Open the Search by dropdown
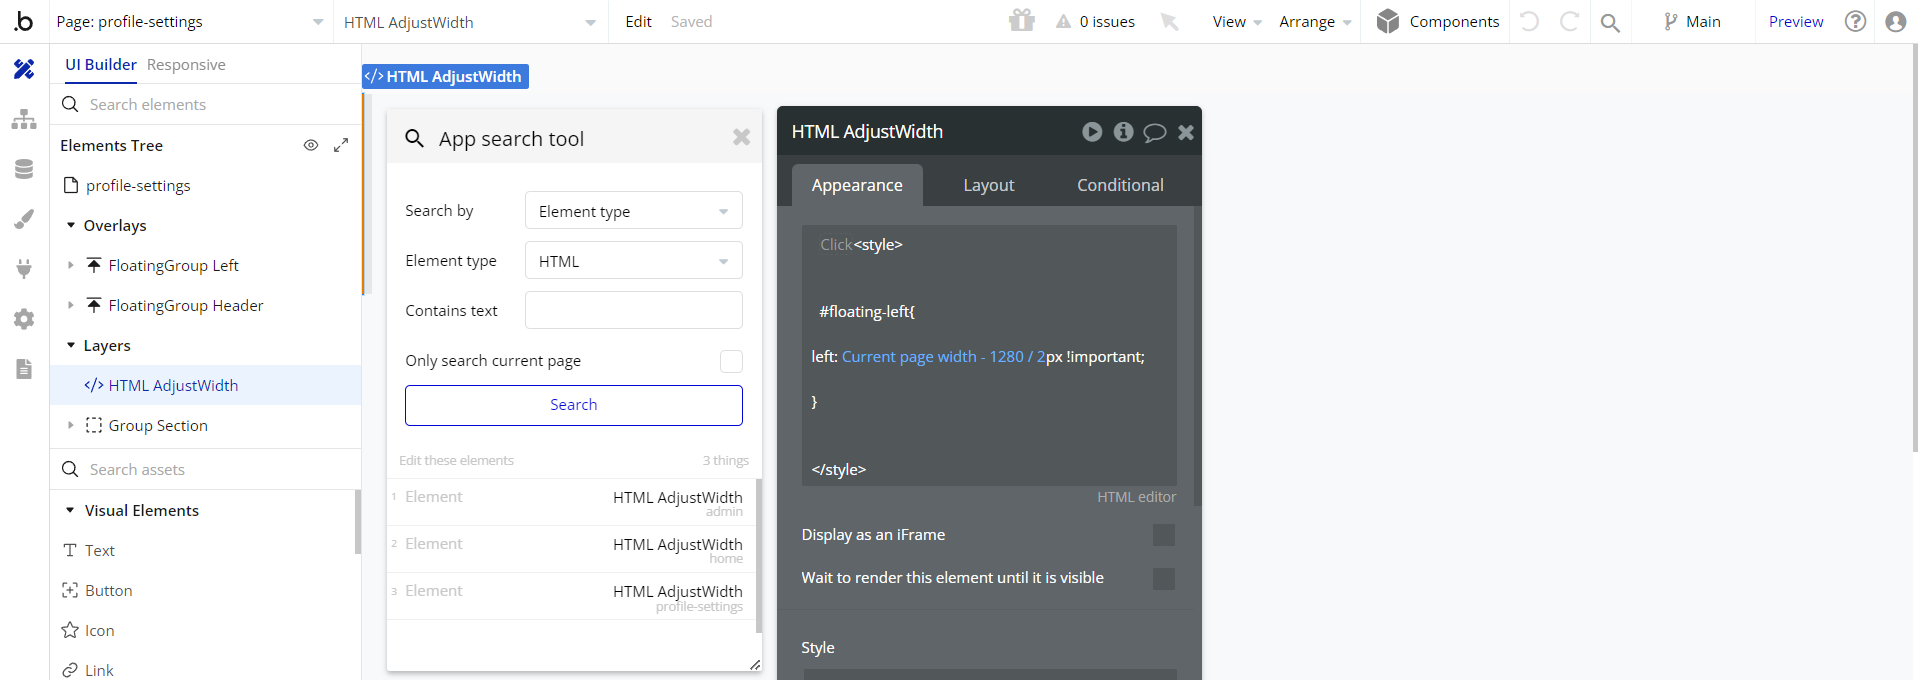The image size is (1918, 680). [x=634, y=211]
